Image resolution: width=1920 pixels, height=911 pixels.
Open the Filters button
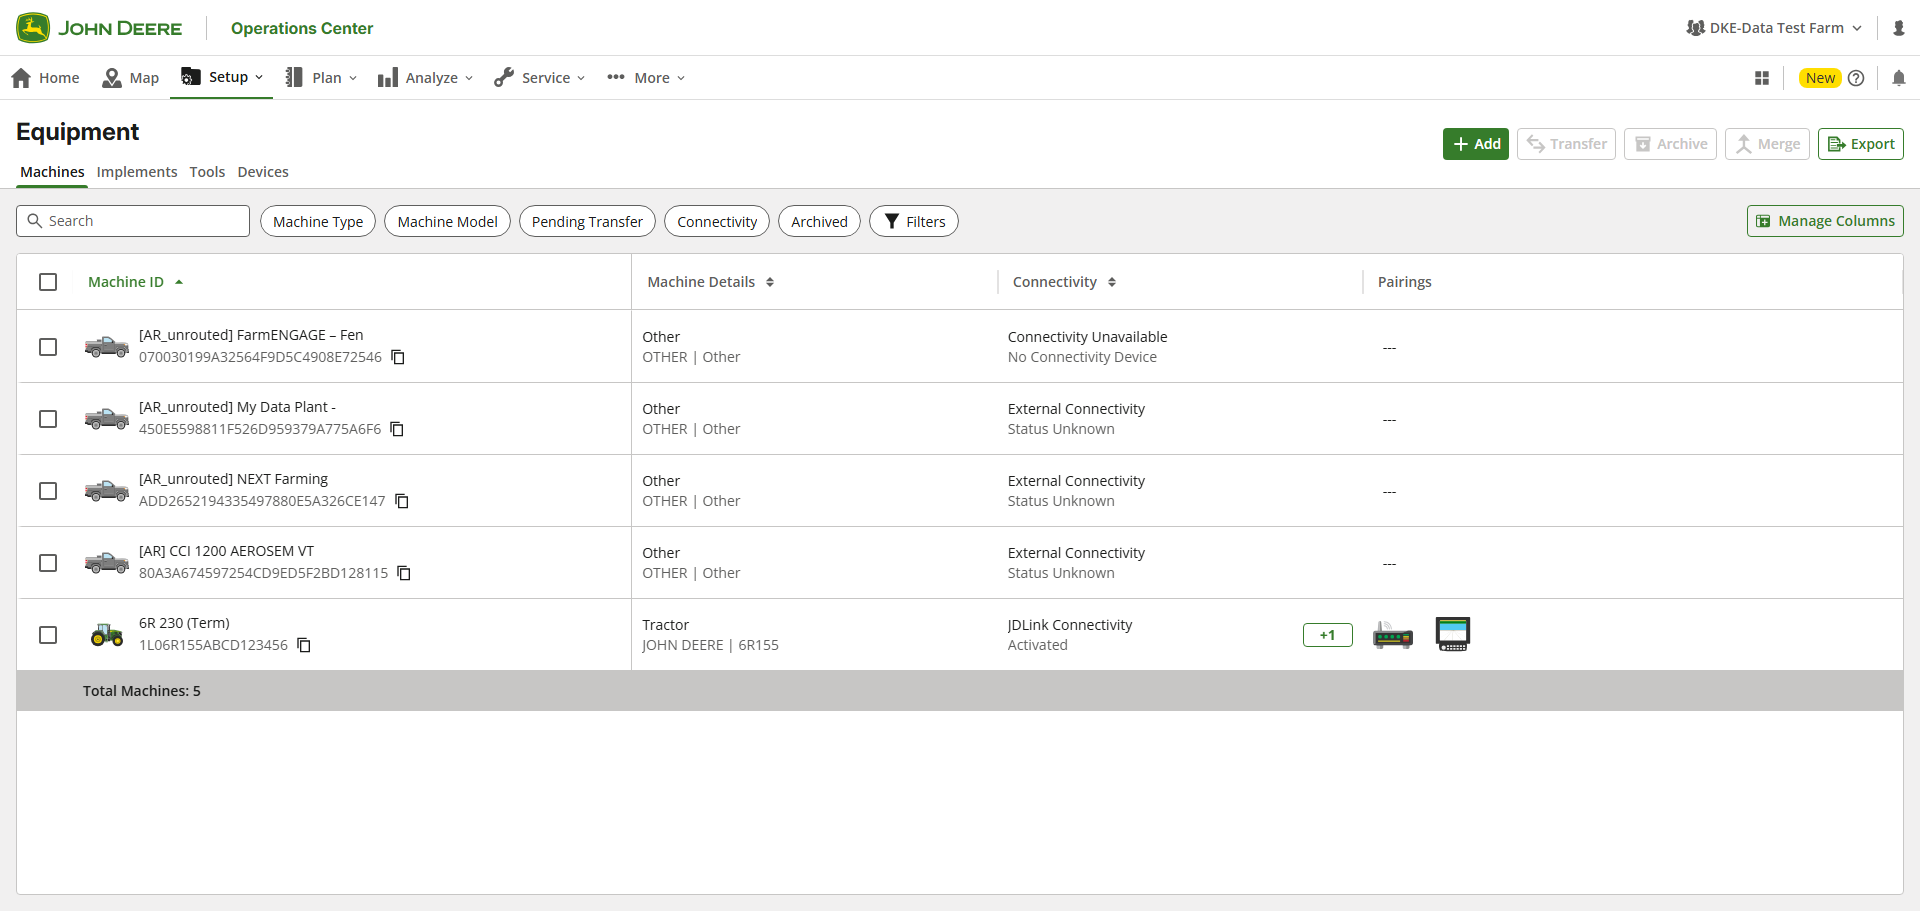point(914,222)
